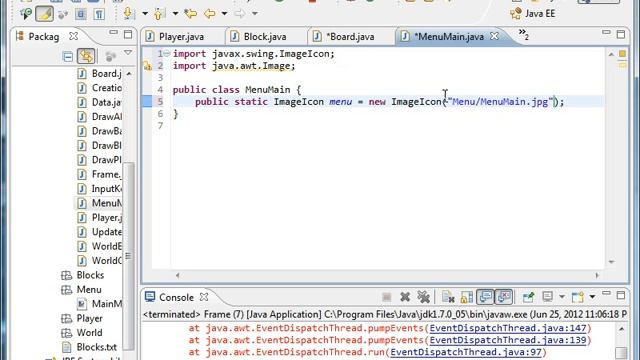Toggle Link with Editor in Package Explorer

tap(86, 56)
